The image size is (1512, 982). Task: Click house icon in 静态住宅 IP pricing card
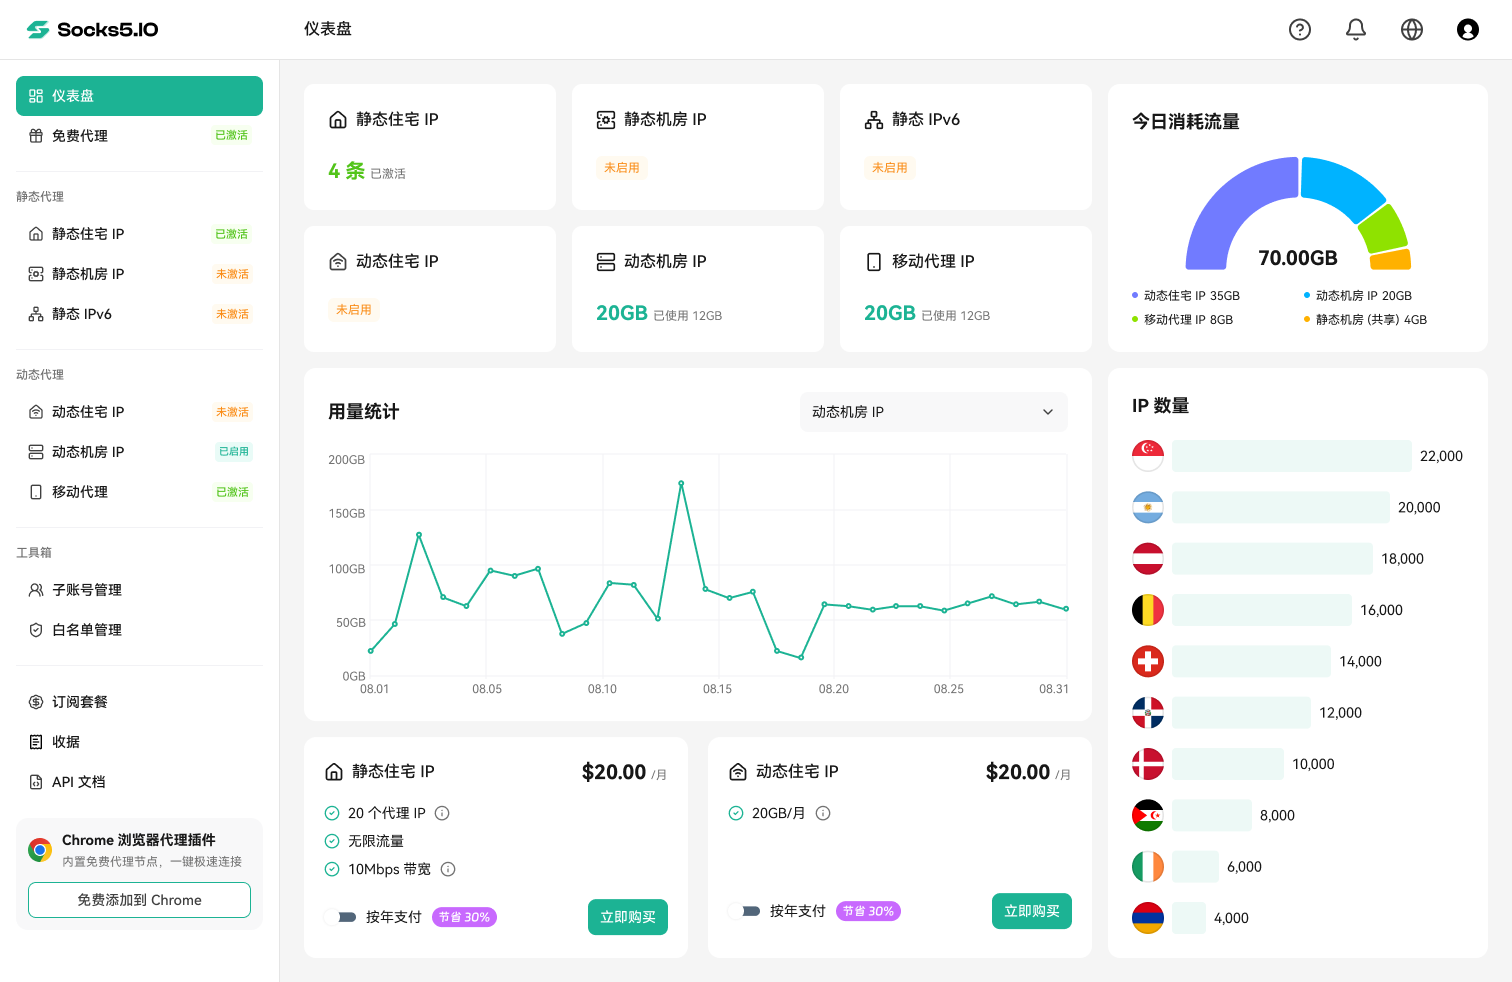point(334,772)
